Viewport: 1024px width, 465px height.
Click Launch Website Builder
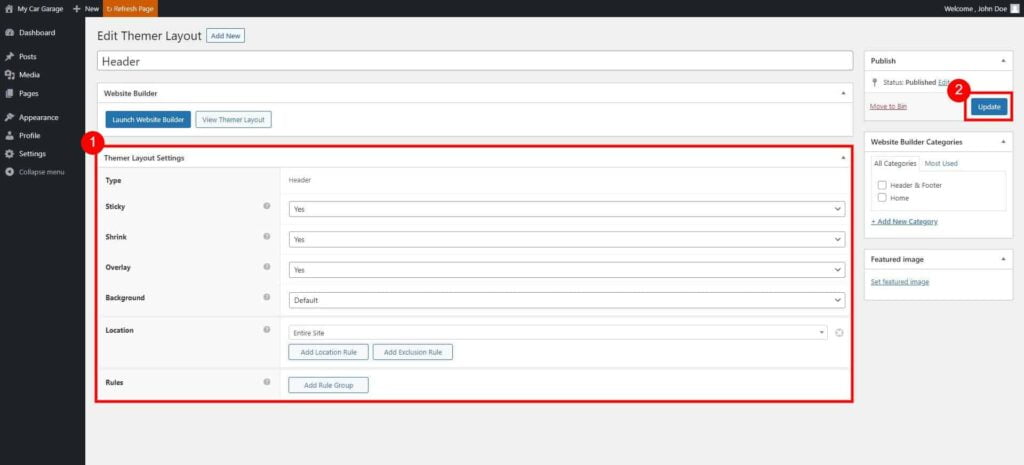(148, 120)
